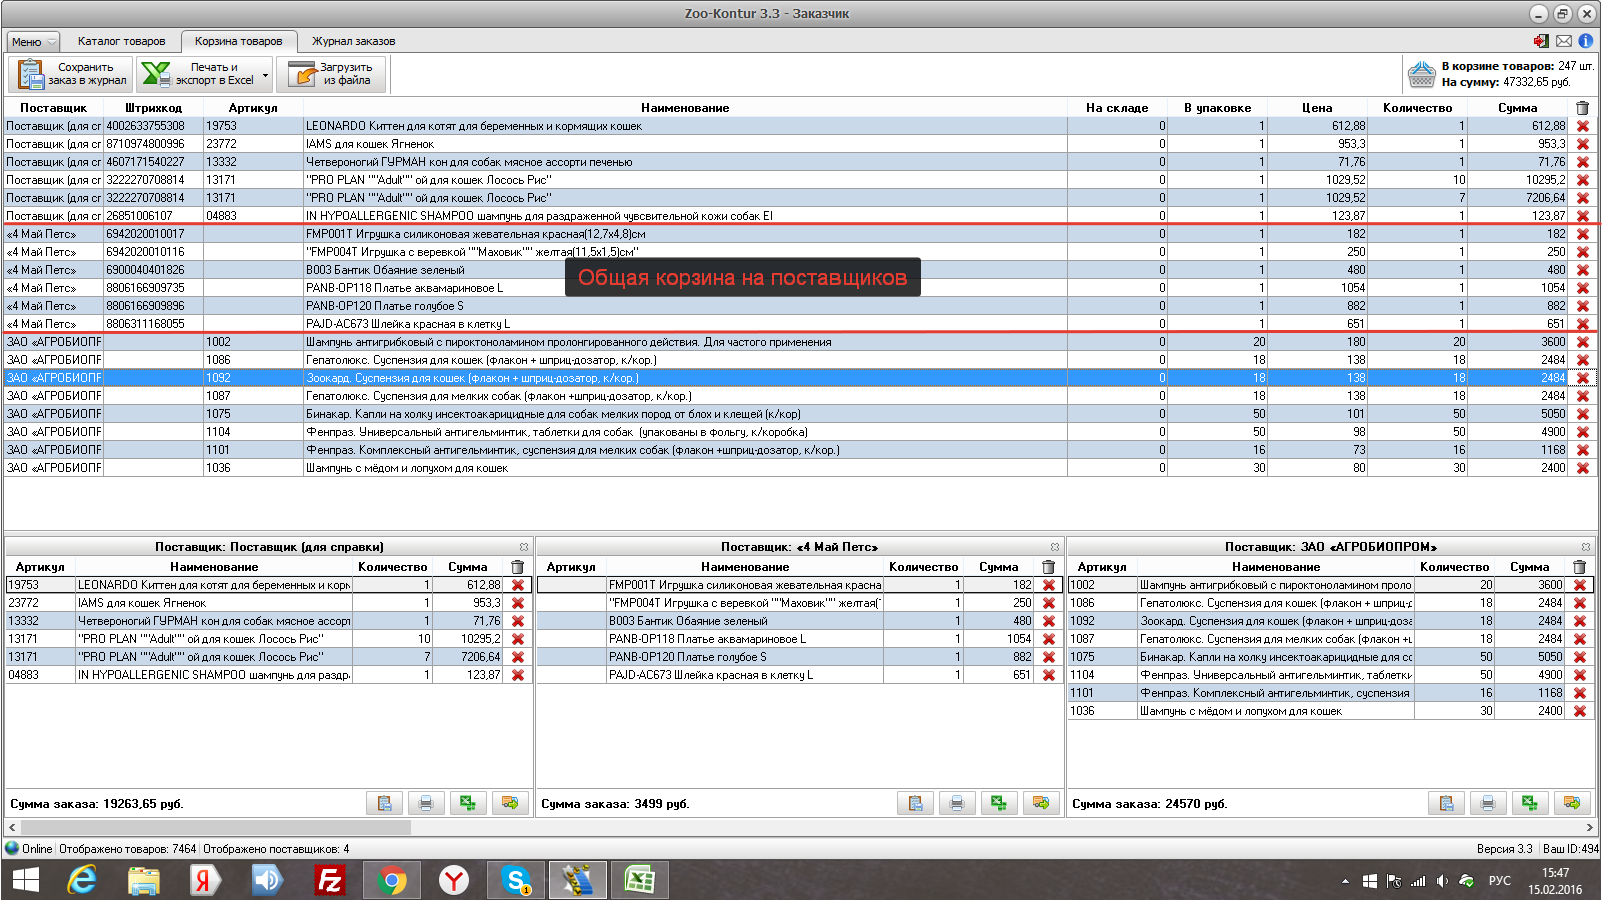
Task: Open Skype from taskbar
Action: (x=516, y=880)
